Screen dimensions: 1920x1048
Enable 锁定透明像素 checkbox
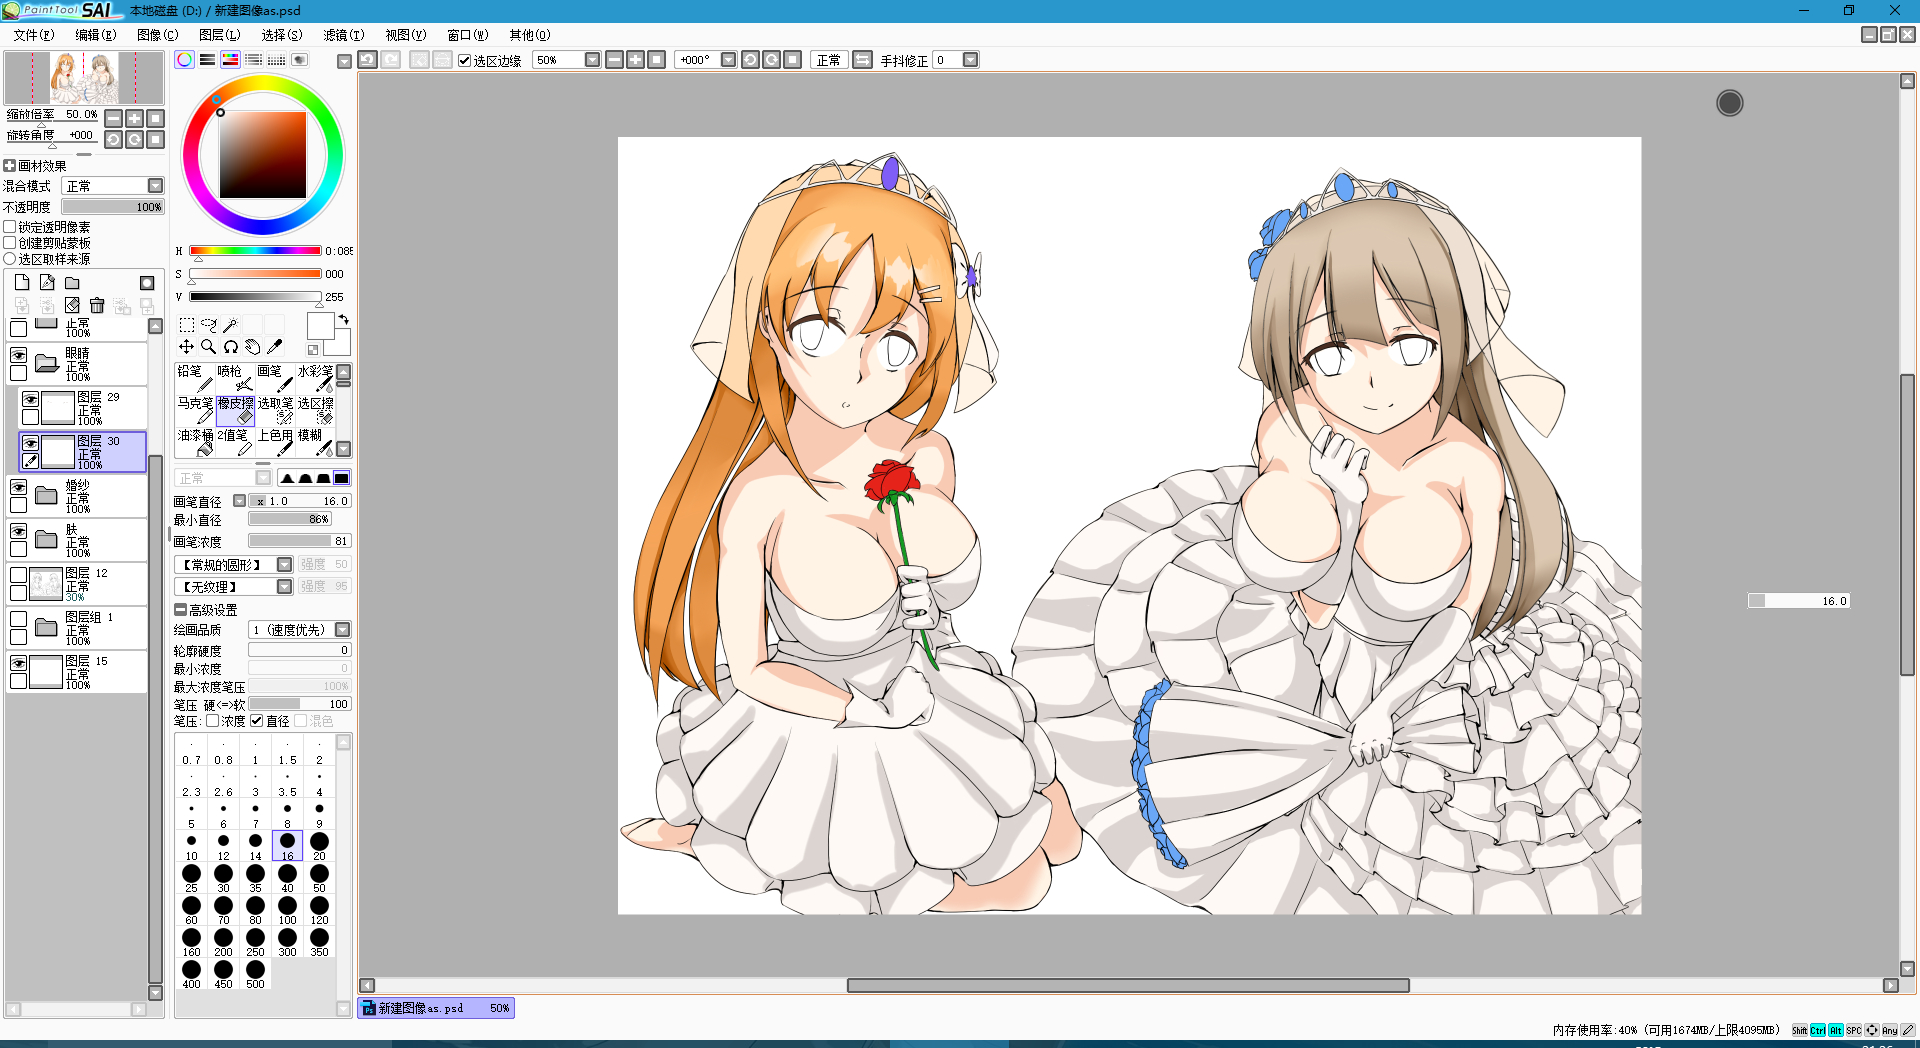10,227
